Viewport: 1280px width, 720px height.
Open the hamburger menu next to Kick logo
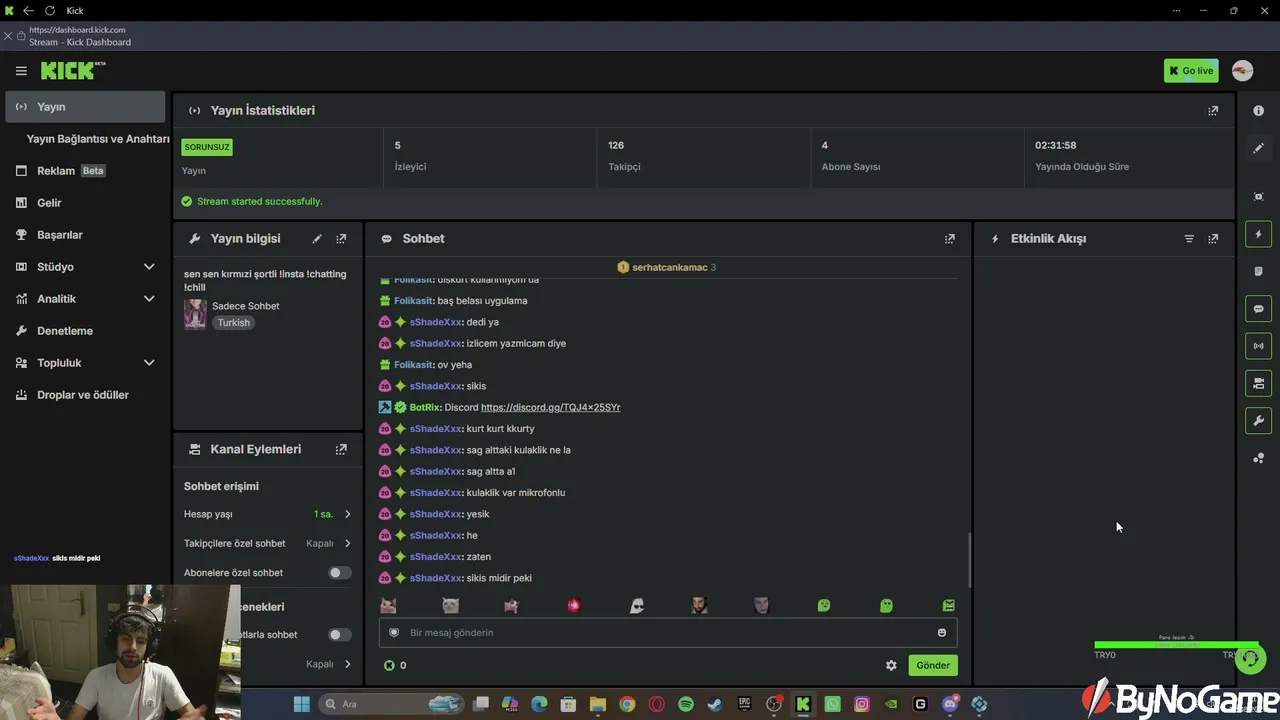pyautogui.click(x=21, y=71)
